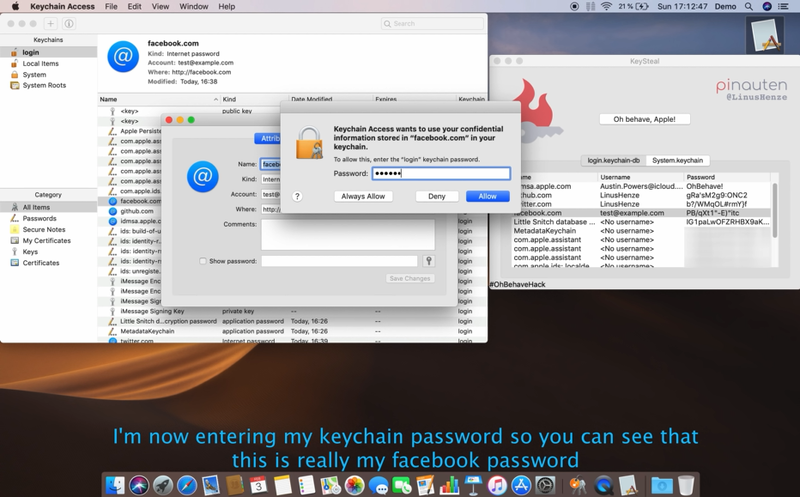Open Launchpad from the Dock

pyautogui.click(x=163, y=485)
